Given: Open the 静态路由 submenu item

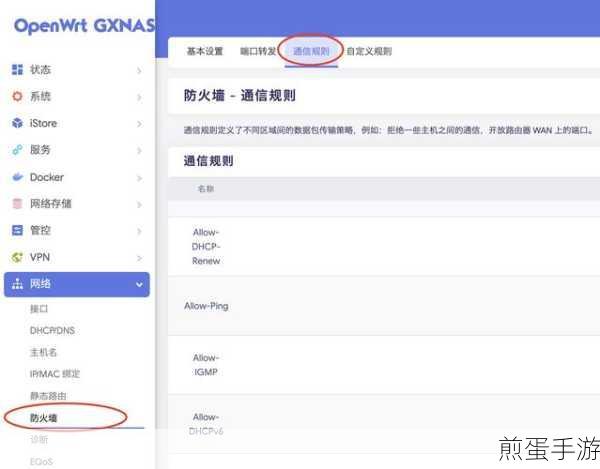Looking at the screenshot, I should 48,396.
